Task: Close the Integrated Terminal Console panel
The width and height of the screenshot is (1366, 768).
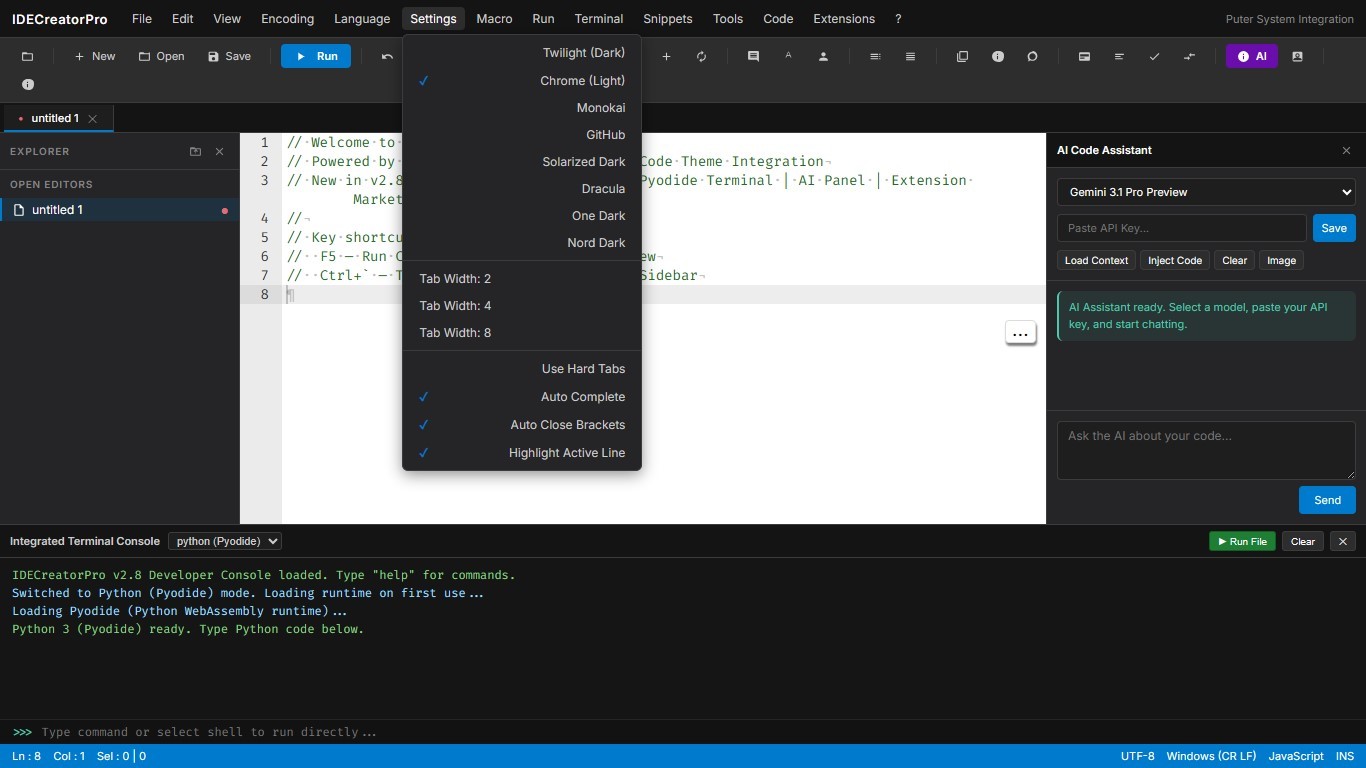Action: (x=1343, y=541)
